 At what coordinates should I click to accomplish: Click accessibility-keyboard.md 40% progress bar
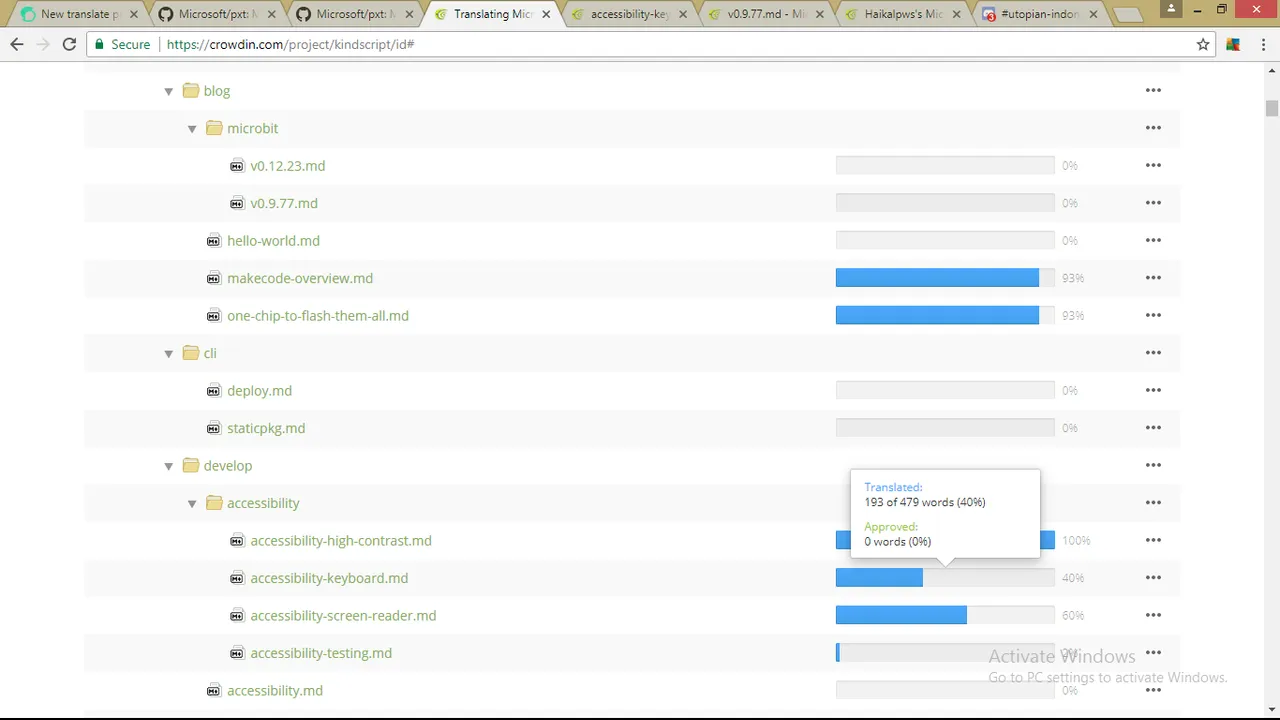(x=945, y=578)
